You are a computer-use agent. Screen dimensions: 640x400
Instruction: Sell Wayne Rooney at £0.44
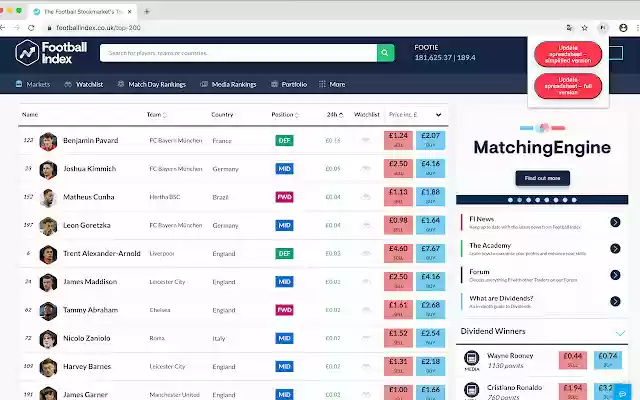point(573,360)
